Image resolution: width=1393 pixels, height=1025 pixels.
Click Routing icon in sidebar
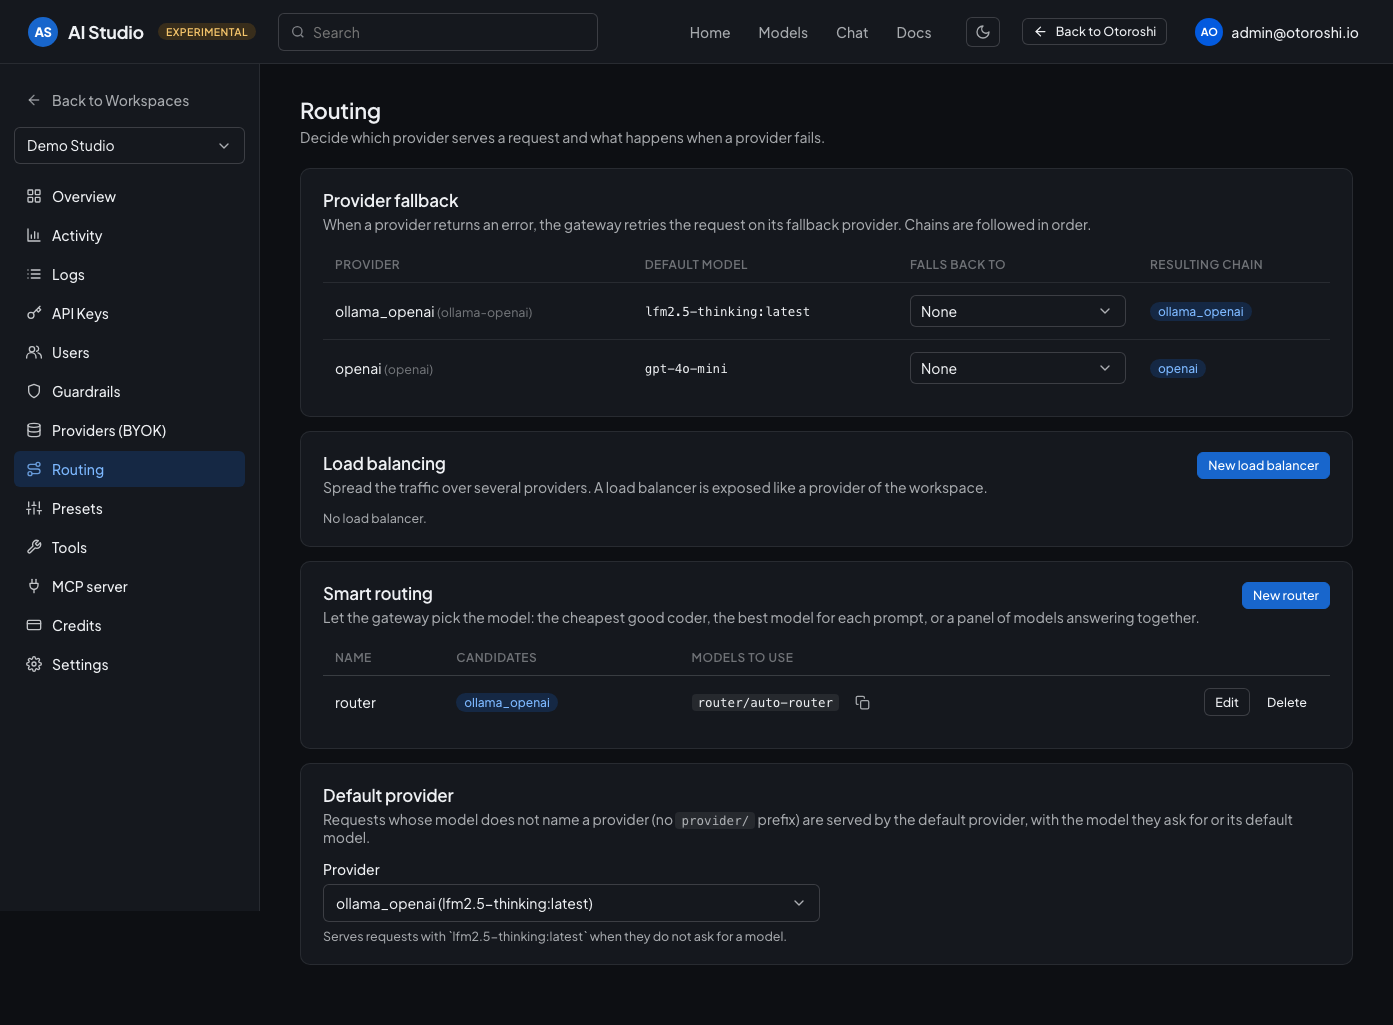click(x=34, y=469)
